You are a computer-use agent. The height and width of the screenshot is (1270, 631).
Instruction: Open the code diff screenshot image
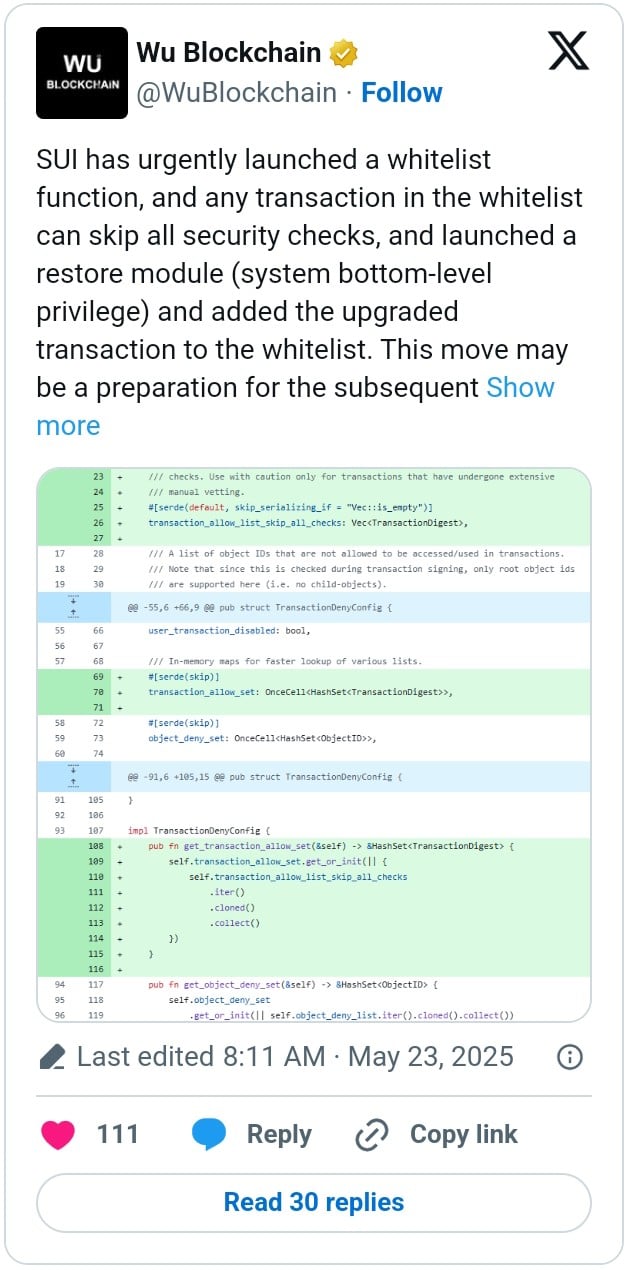tap(314, 745)
